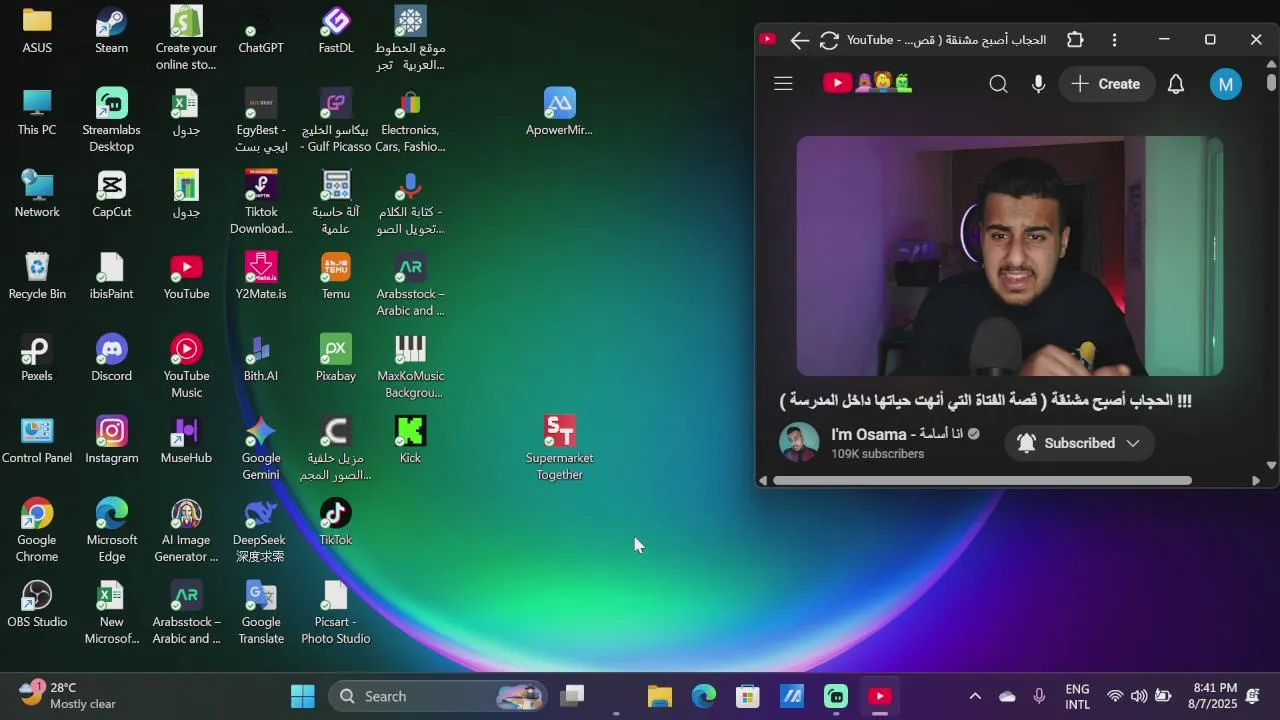
Task: Launch the TikTok desktop icon
Action: click(x=336, y=522)
